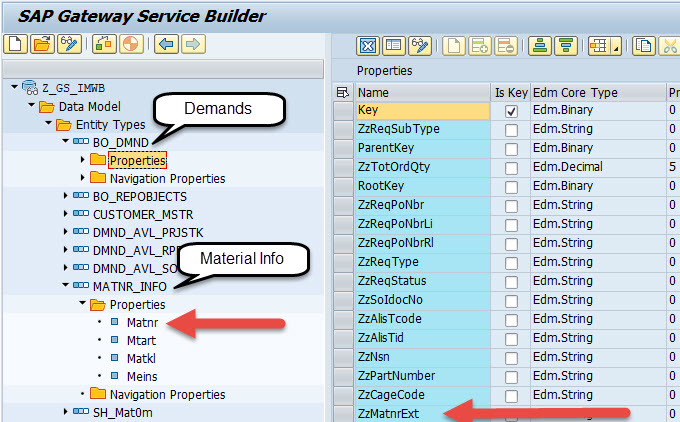
Task: Click the copy icon in properties toolbar
Action: pos(644,46)
